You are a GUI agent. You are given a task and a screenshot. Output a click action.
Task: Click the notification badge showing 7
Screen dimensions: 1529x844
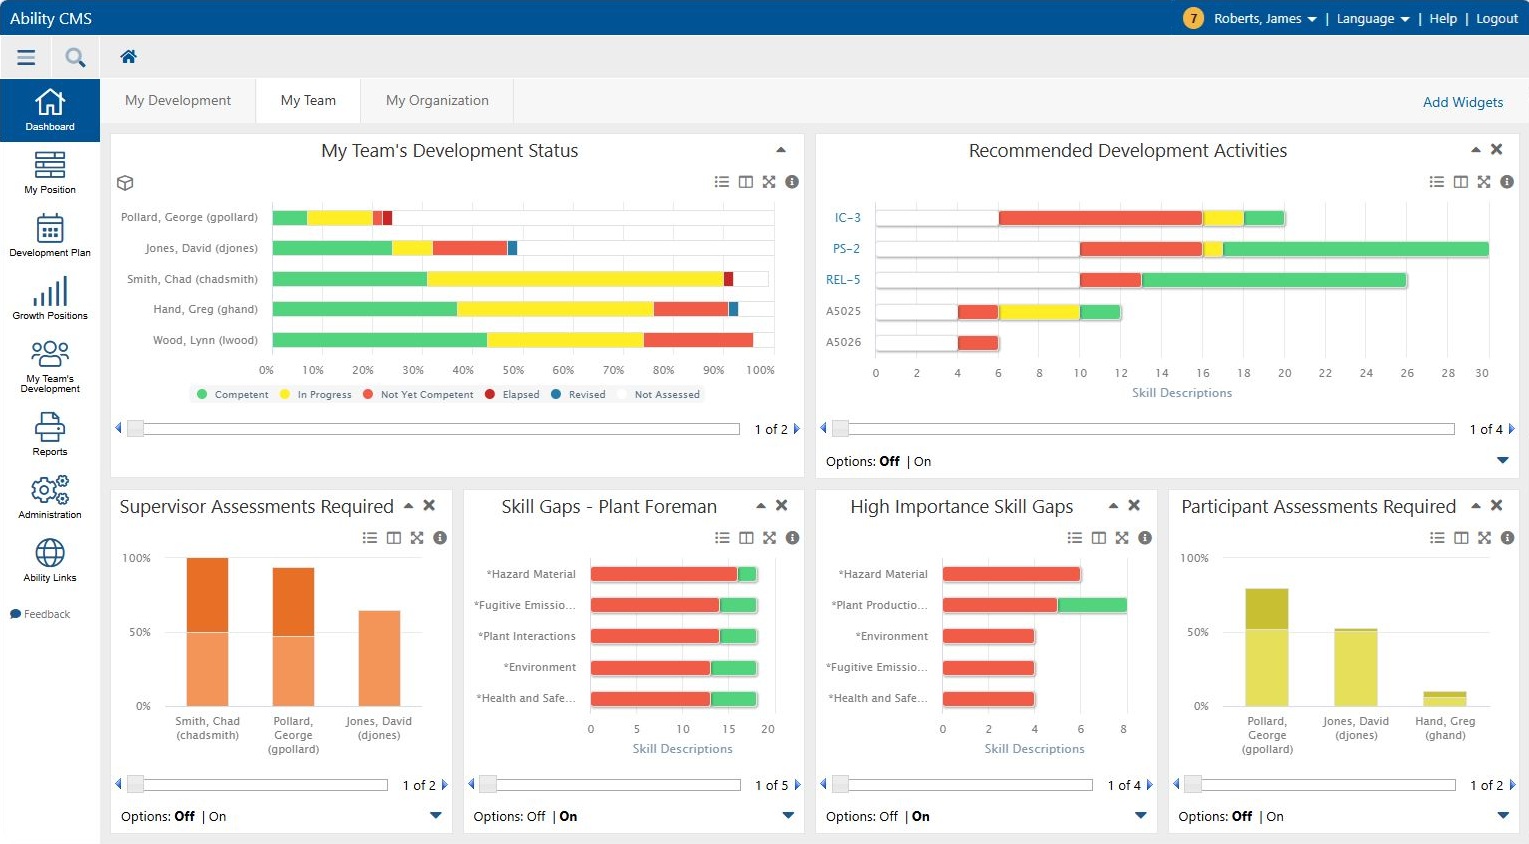1193,18
